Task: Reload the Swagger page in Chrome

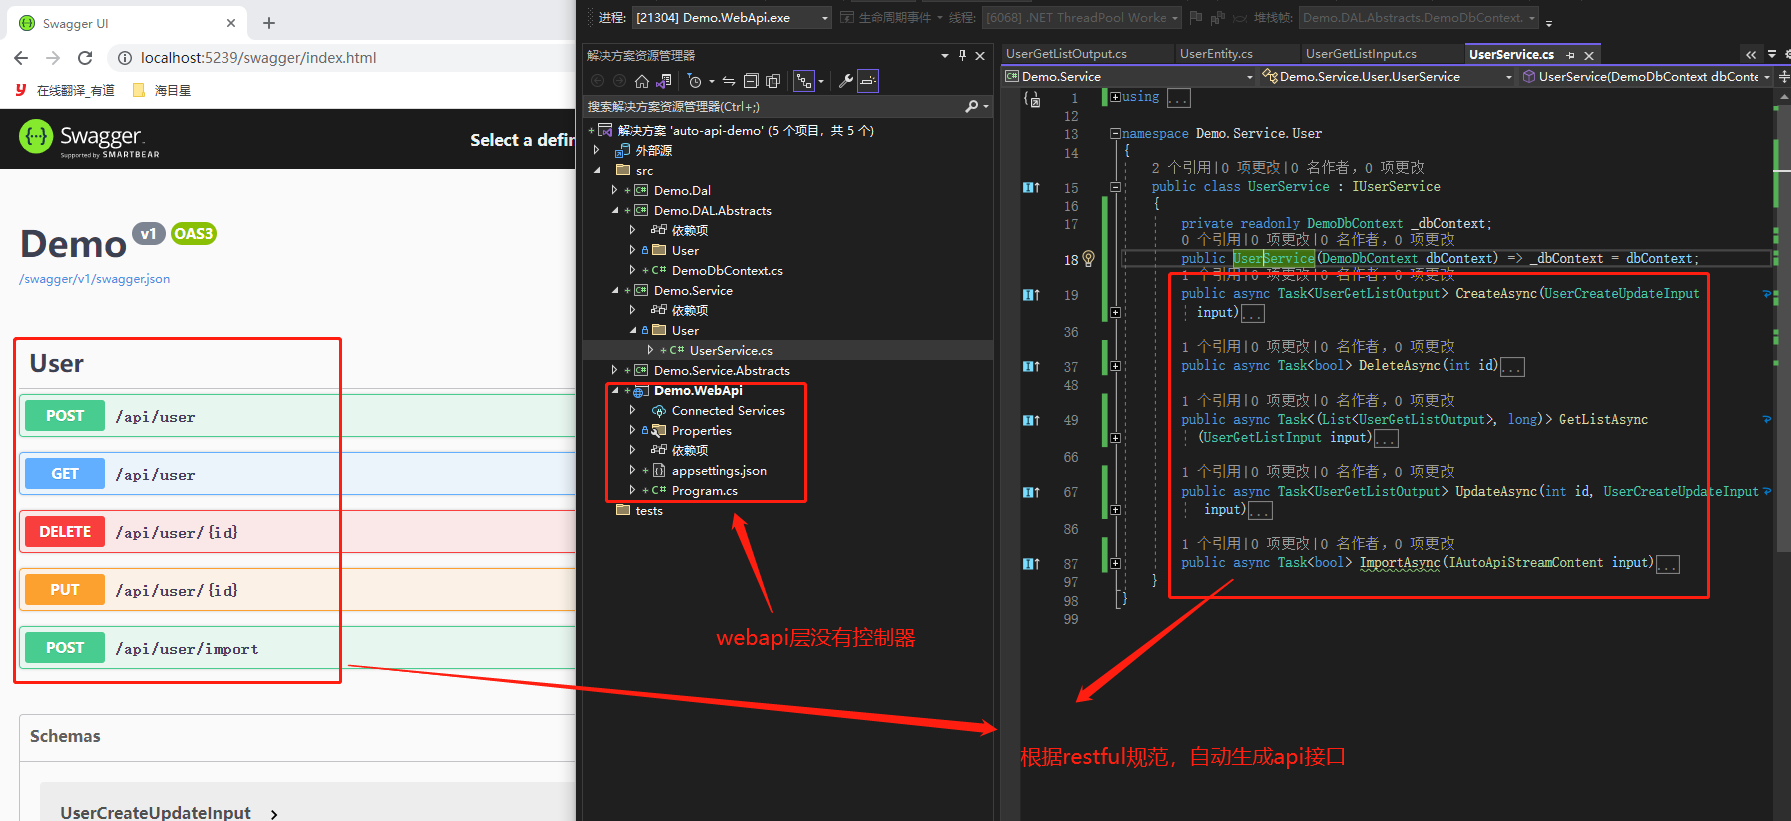Action: point(85,58)
